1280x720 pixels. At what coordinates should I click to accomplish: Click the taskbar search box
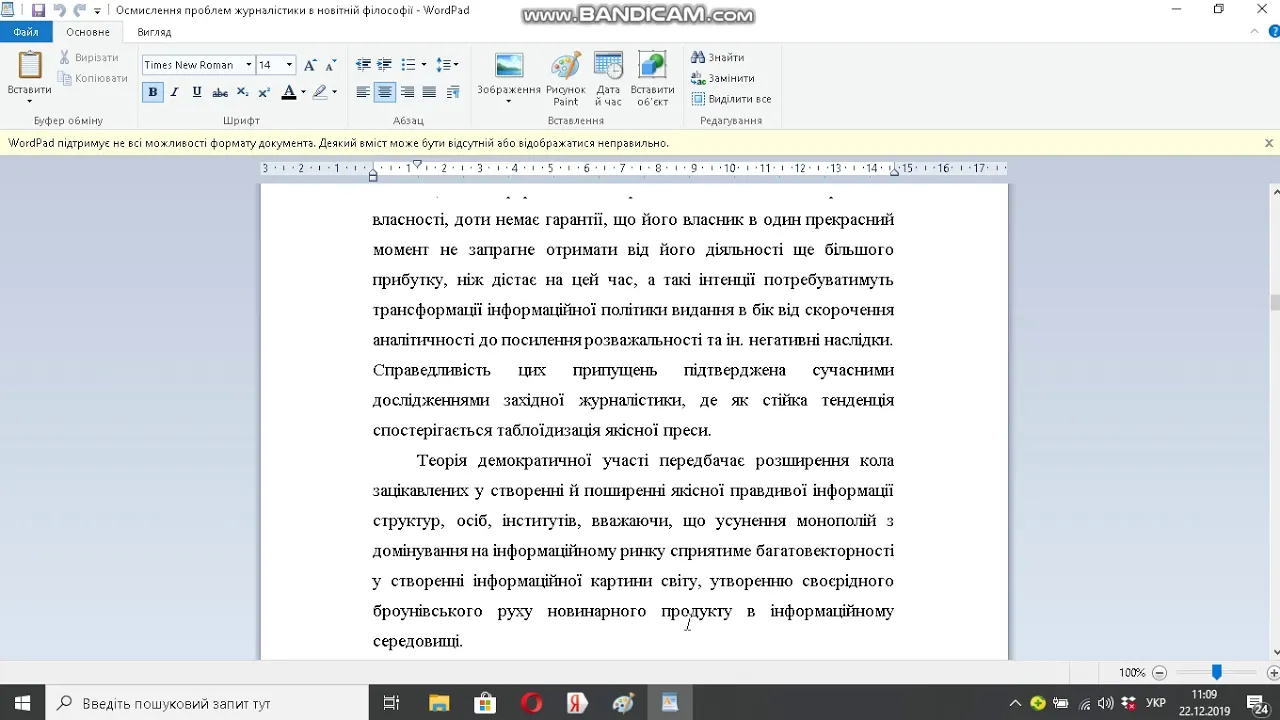(x=207, y=703)
